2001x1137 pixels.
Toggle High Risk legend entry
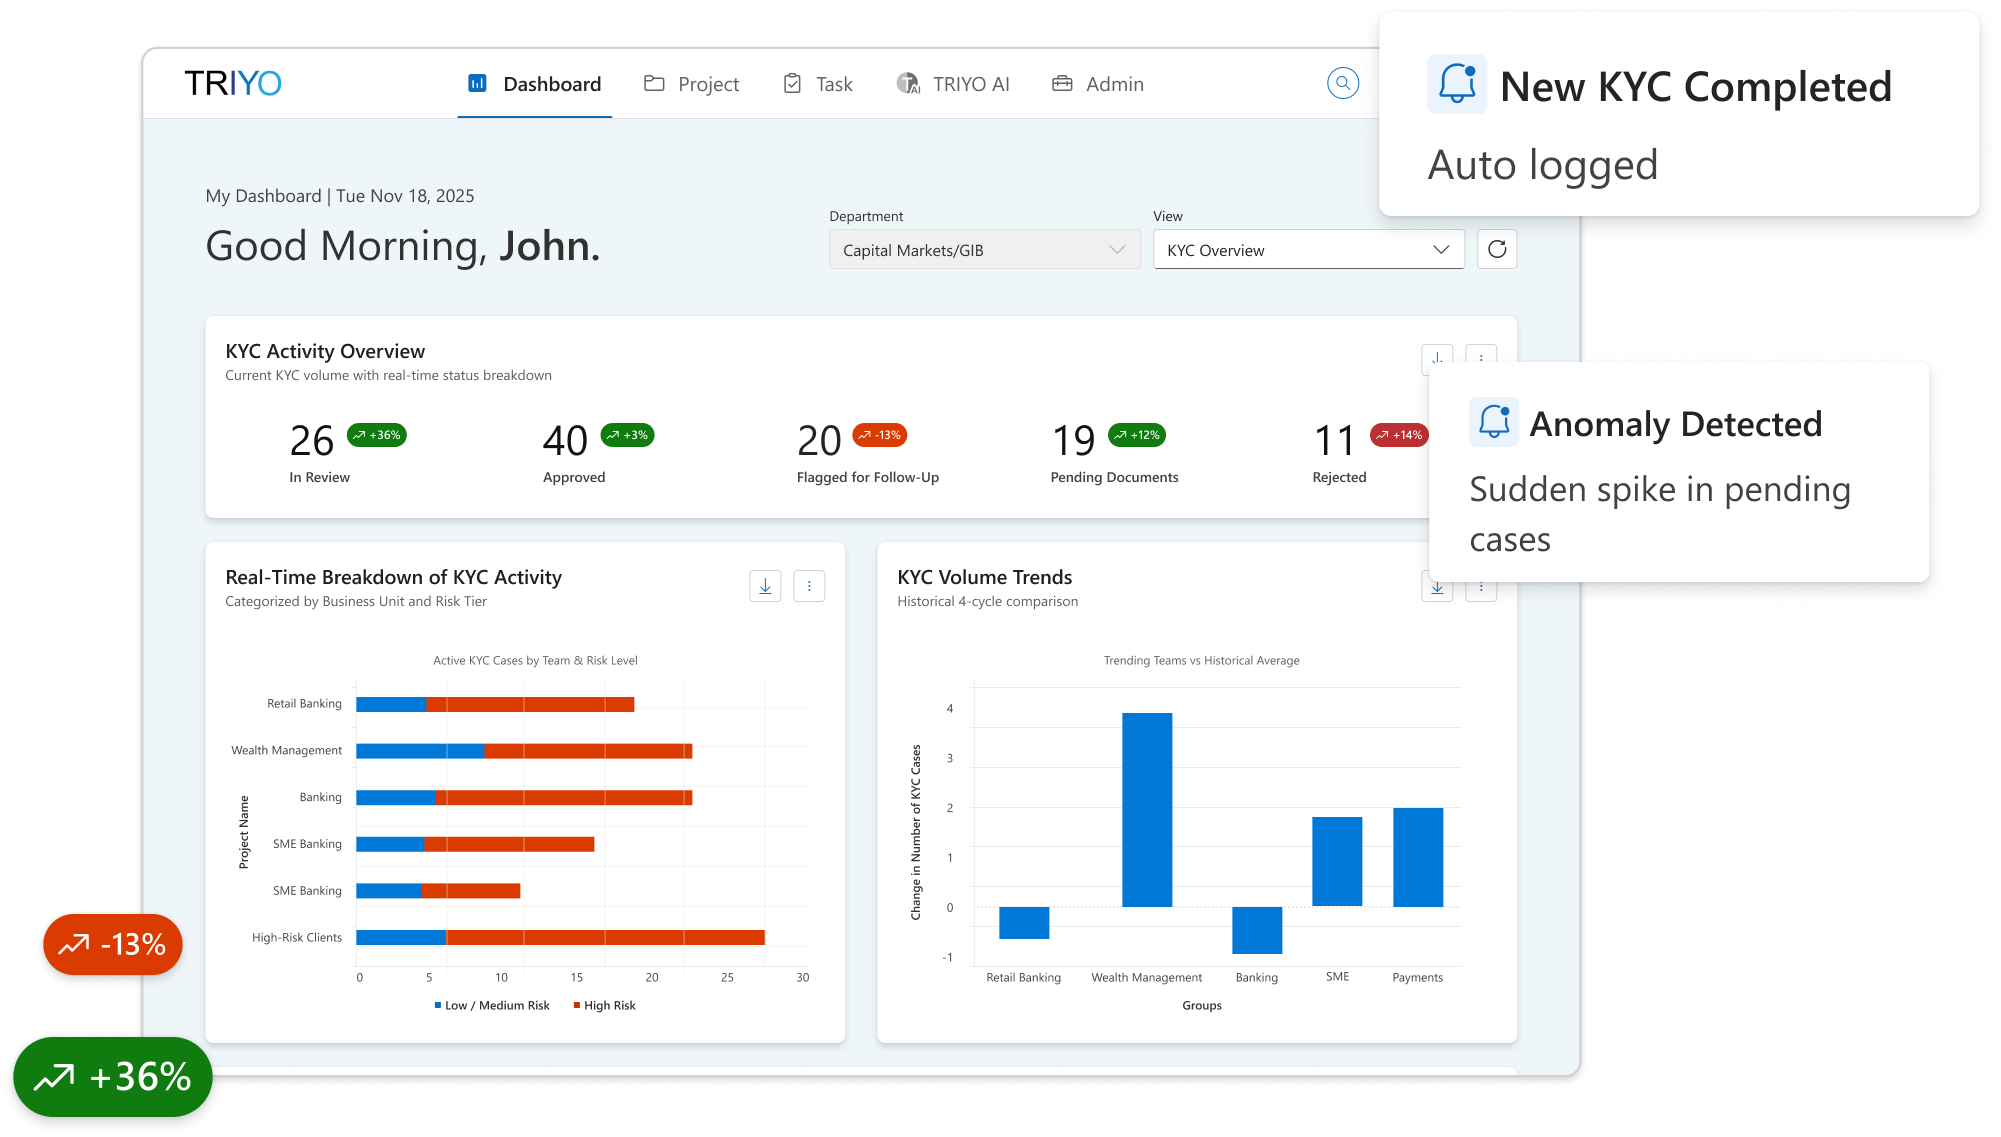604,1005
